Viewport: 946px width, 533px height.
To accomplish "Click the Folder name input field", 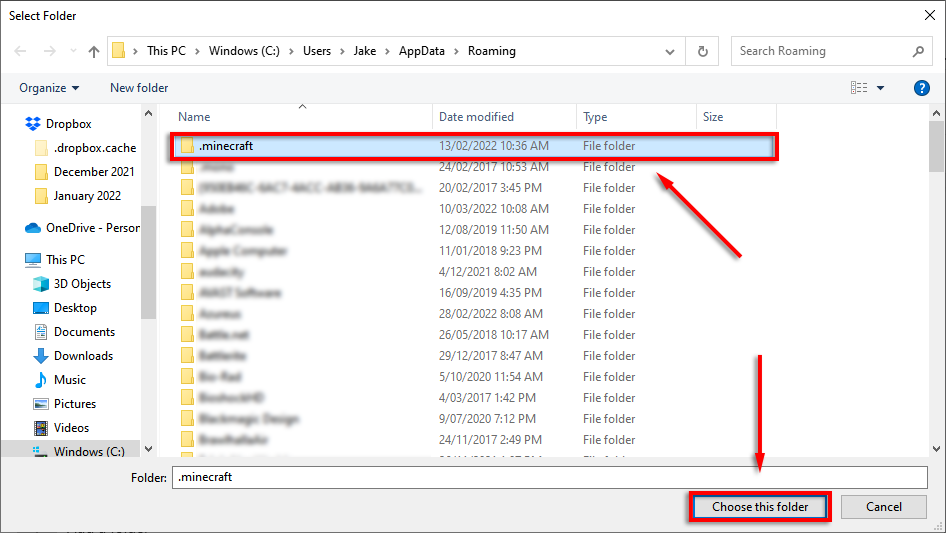I will pos(549,477).
